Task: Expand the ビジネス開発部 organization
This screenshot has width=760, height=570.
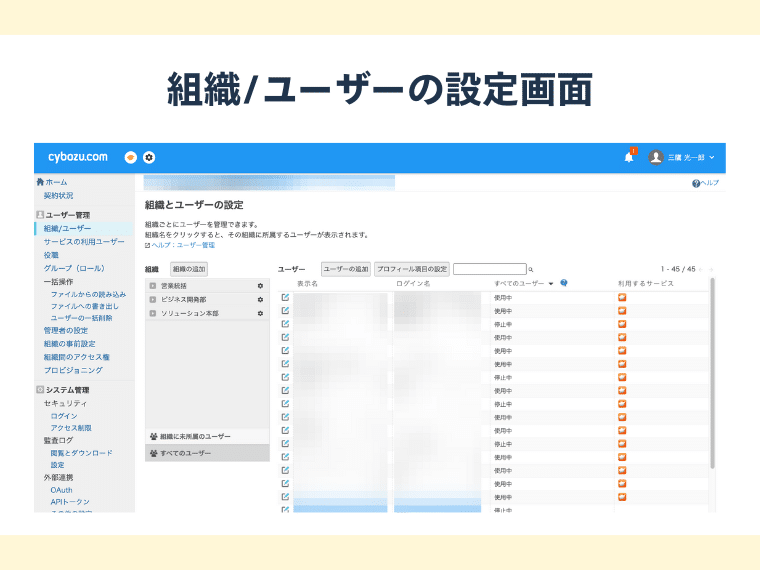Action: [153, 299]
